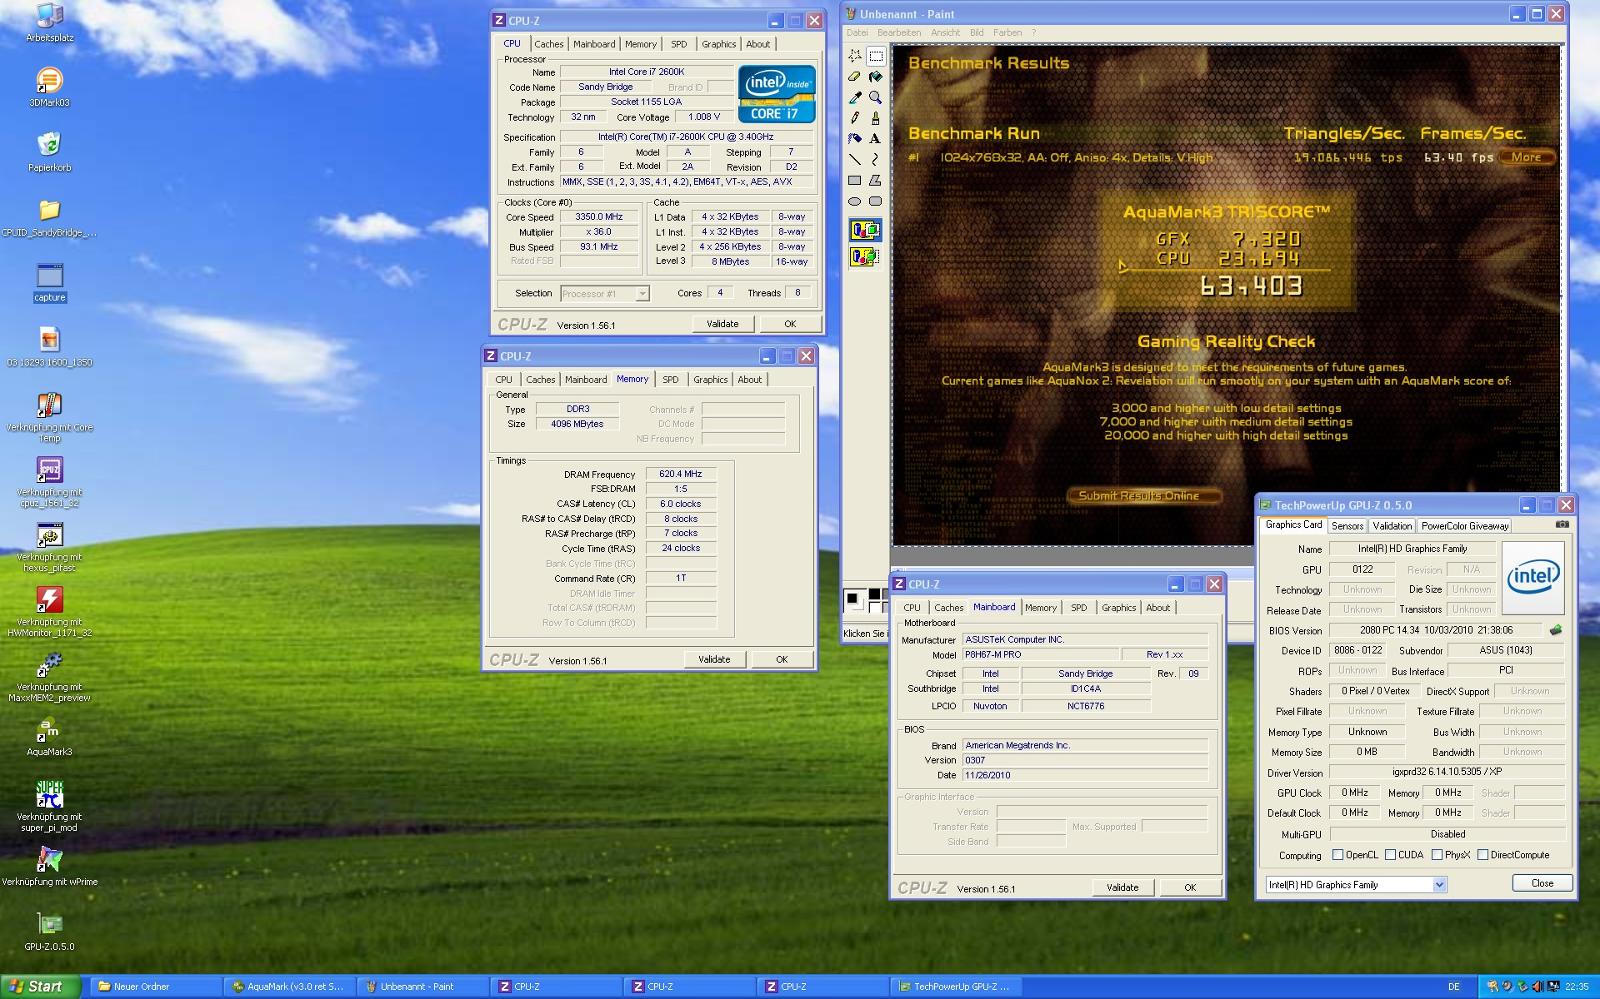
Task: Open the Validation tab in GPU-Z
Action: pyautogui.click(x=1392, y=526)
